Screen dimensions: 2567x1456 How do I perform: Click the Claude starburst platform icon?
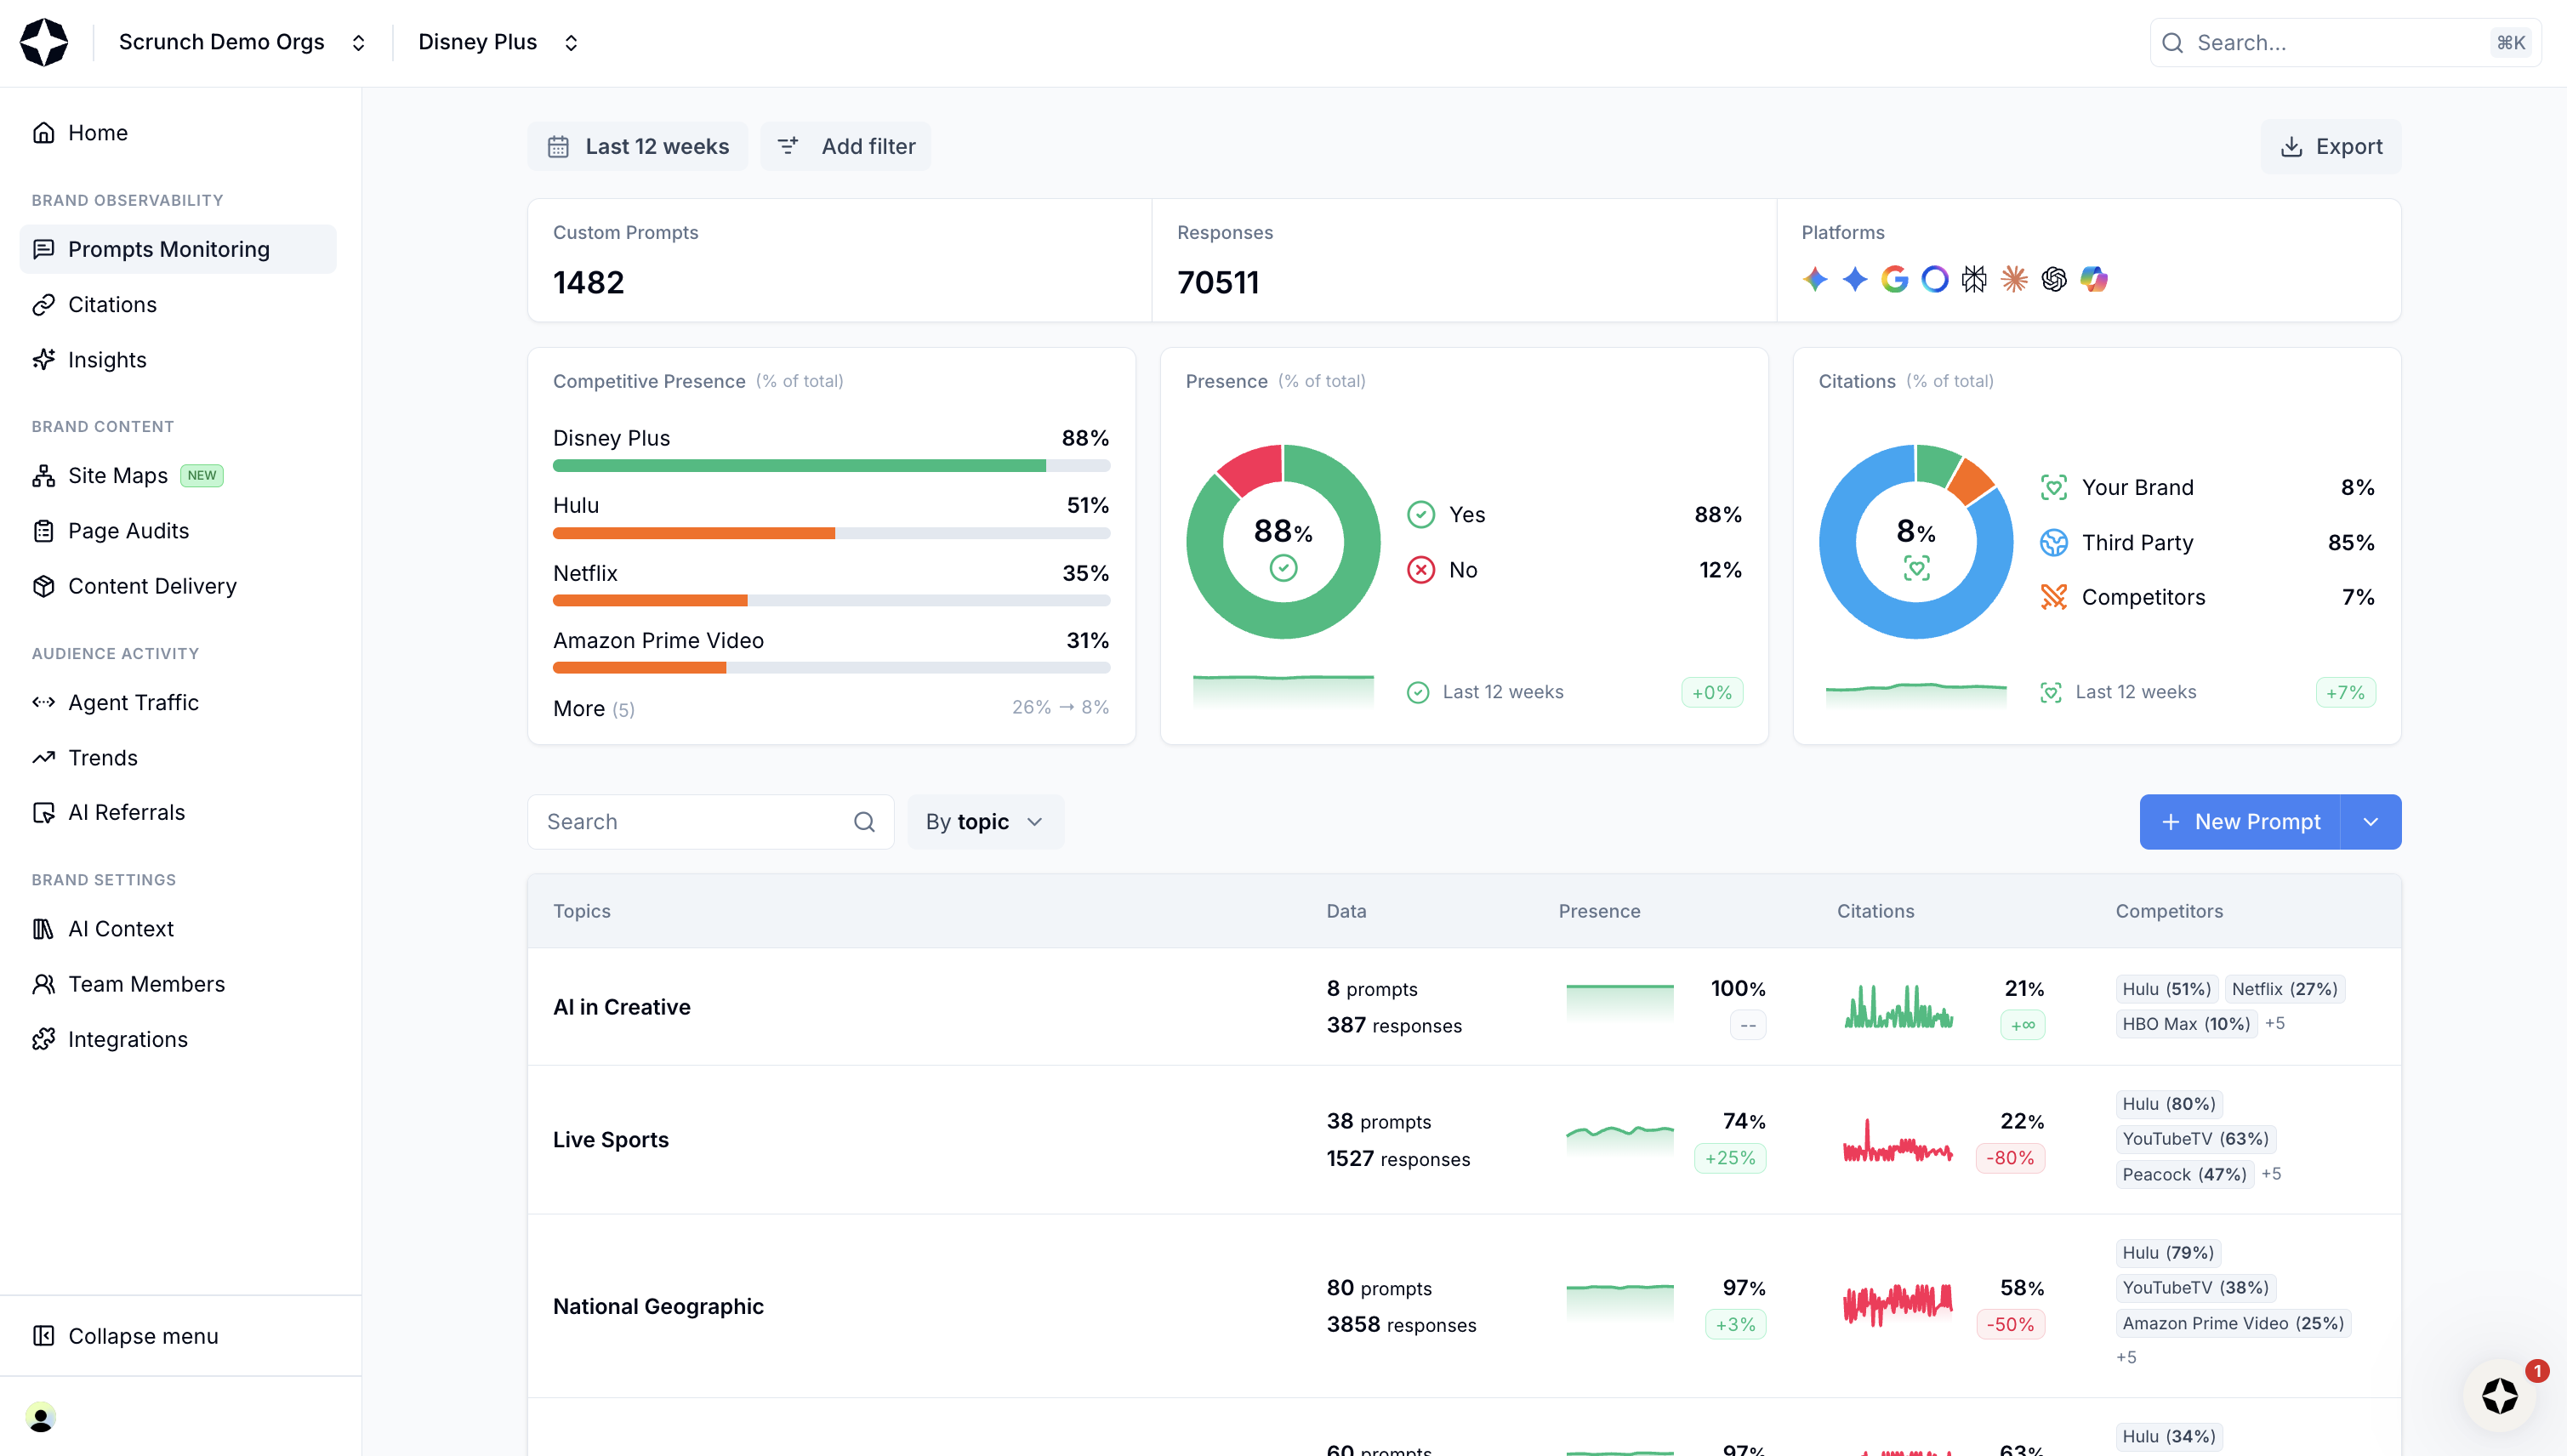pos(2014,279)
